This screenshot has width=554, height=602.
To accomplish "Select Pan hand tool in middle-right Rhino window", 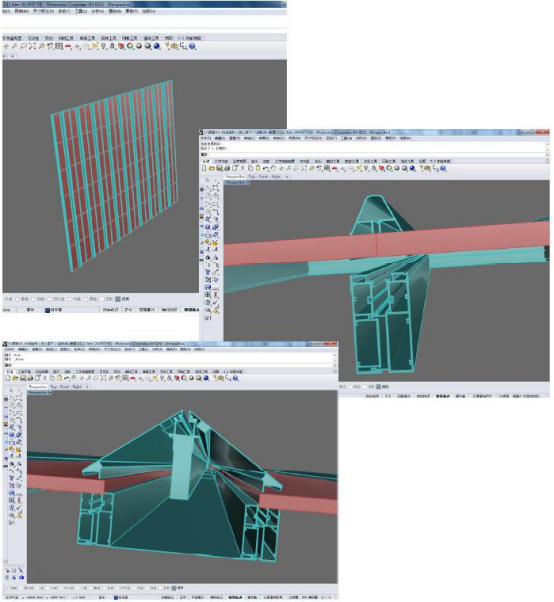I will (x=273, y=168).
